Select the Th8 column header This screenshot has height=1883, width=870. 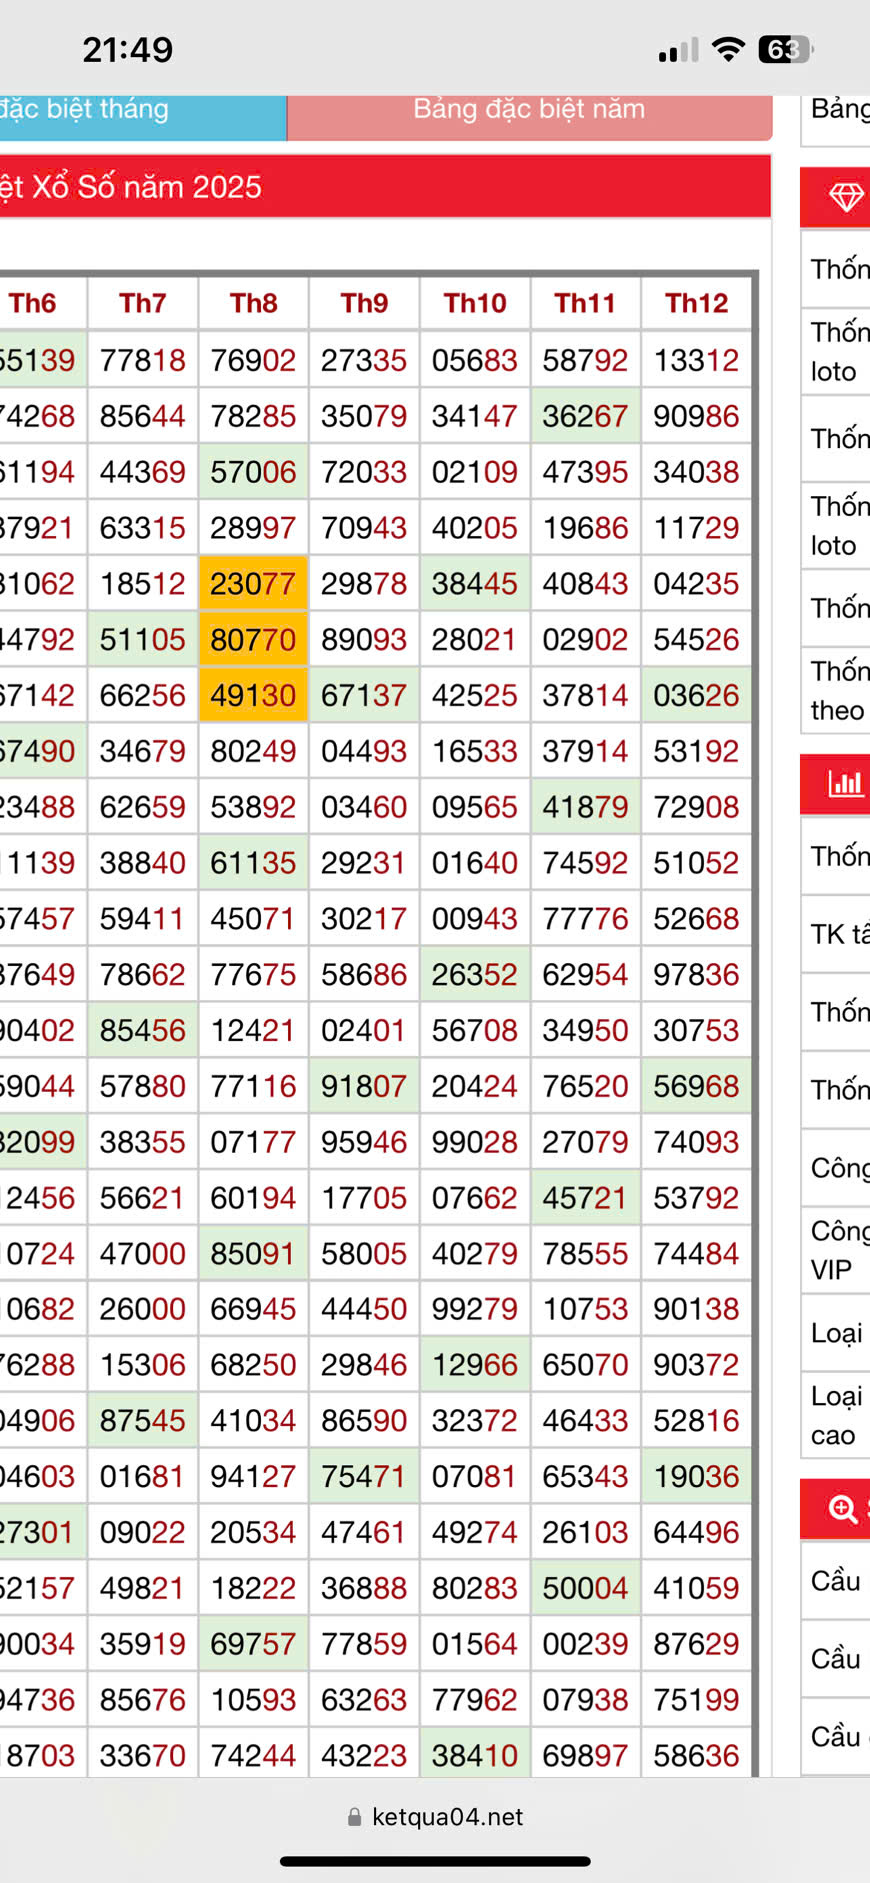(253, 303)
